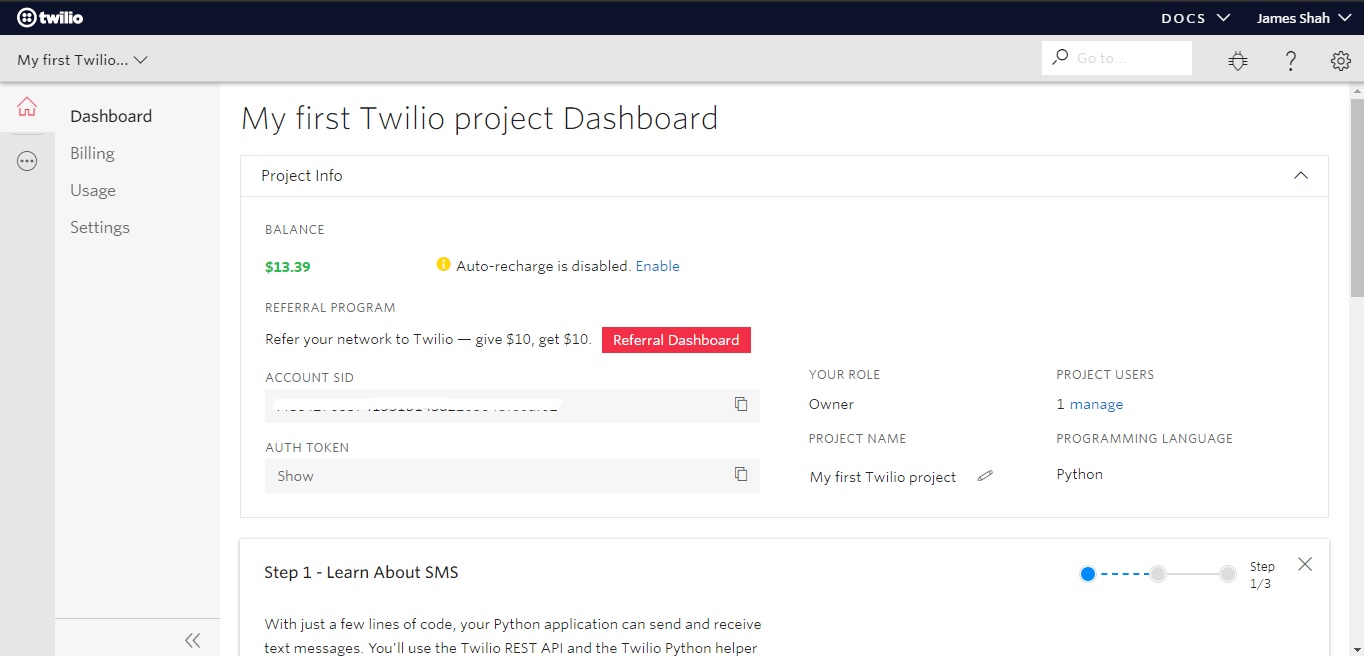
Task: Open Billing in the sidebar
Action: point(92,153)
